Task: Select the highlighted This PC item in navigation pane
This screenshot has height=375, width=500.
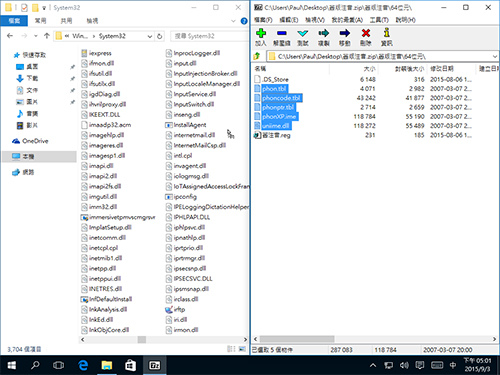Action: pos(39,157)
